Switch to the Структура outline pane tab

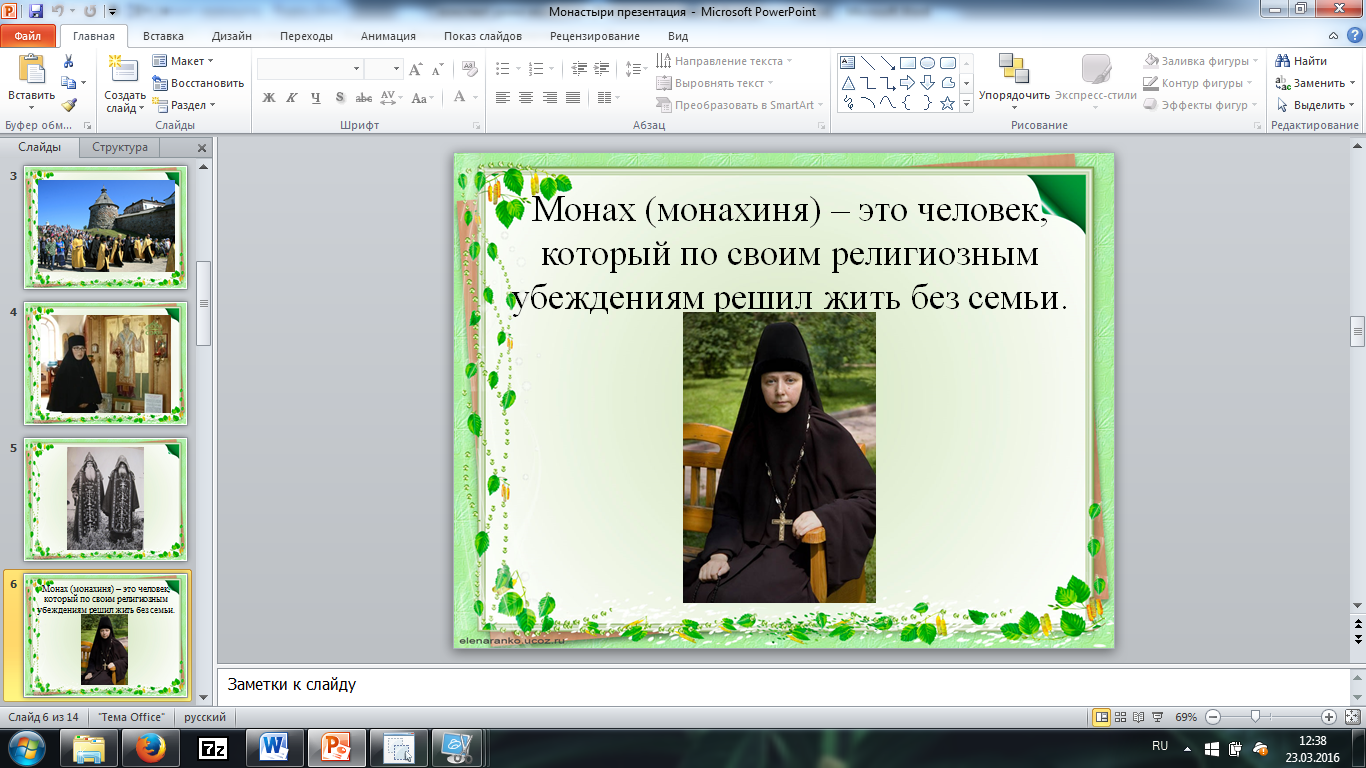pyautogui.click(x=120, y=147)
